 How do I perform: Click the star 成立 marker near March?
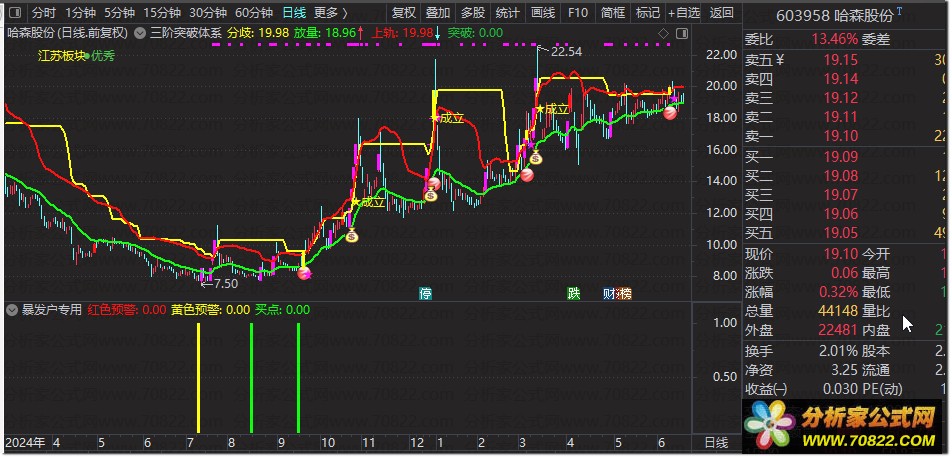(x=552, y=109)
